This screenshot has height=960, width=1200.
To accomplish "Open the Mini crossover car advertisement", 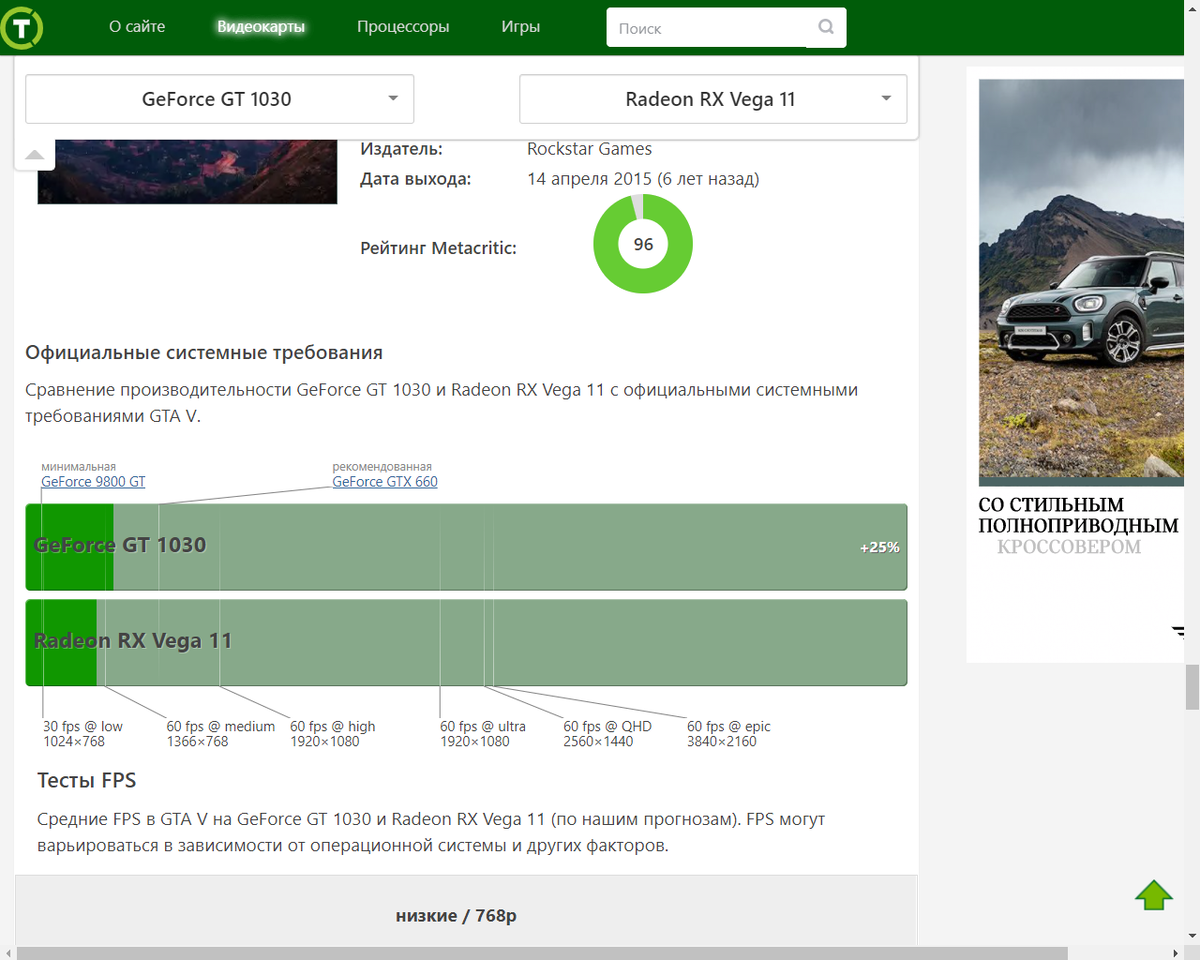I will tap(1081, 365).
